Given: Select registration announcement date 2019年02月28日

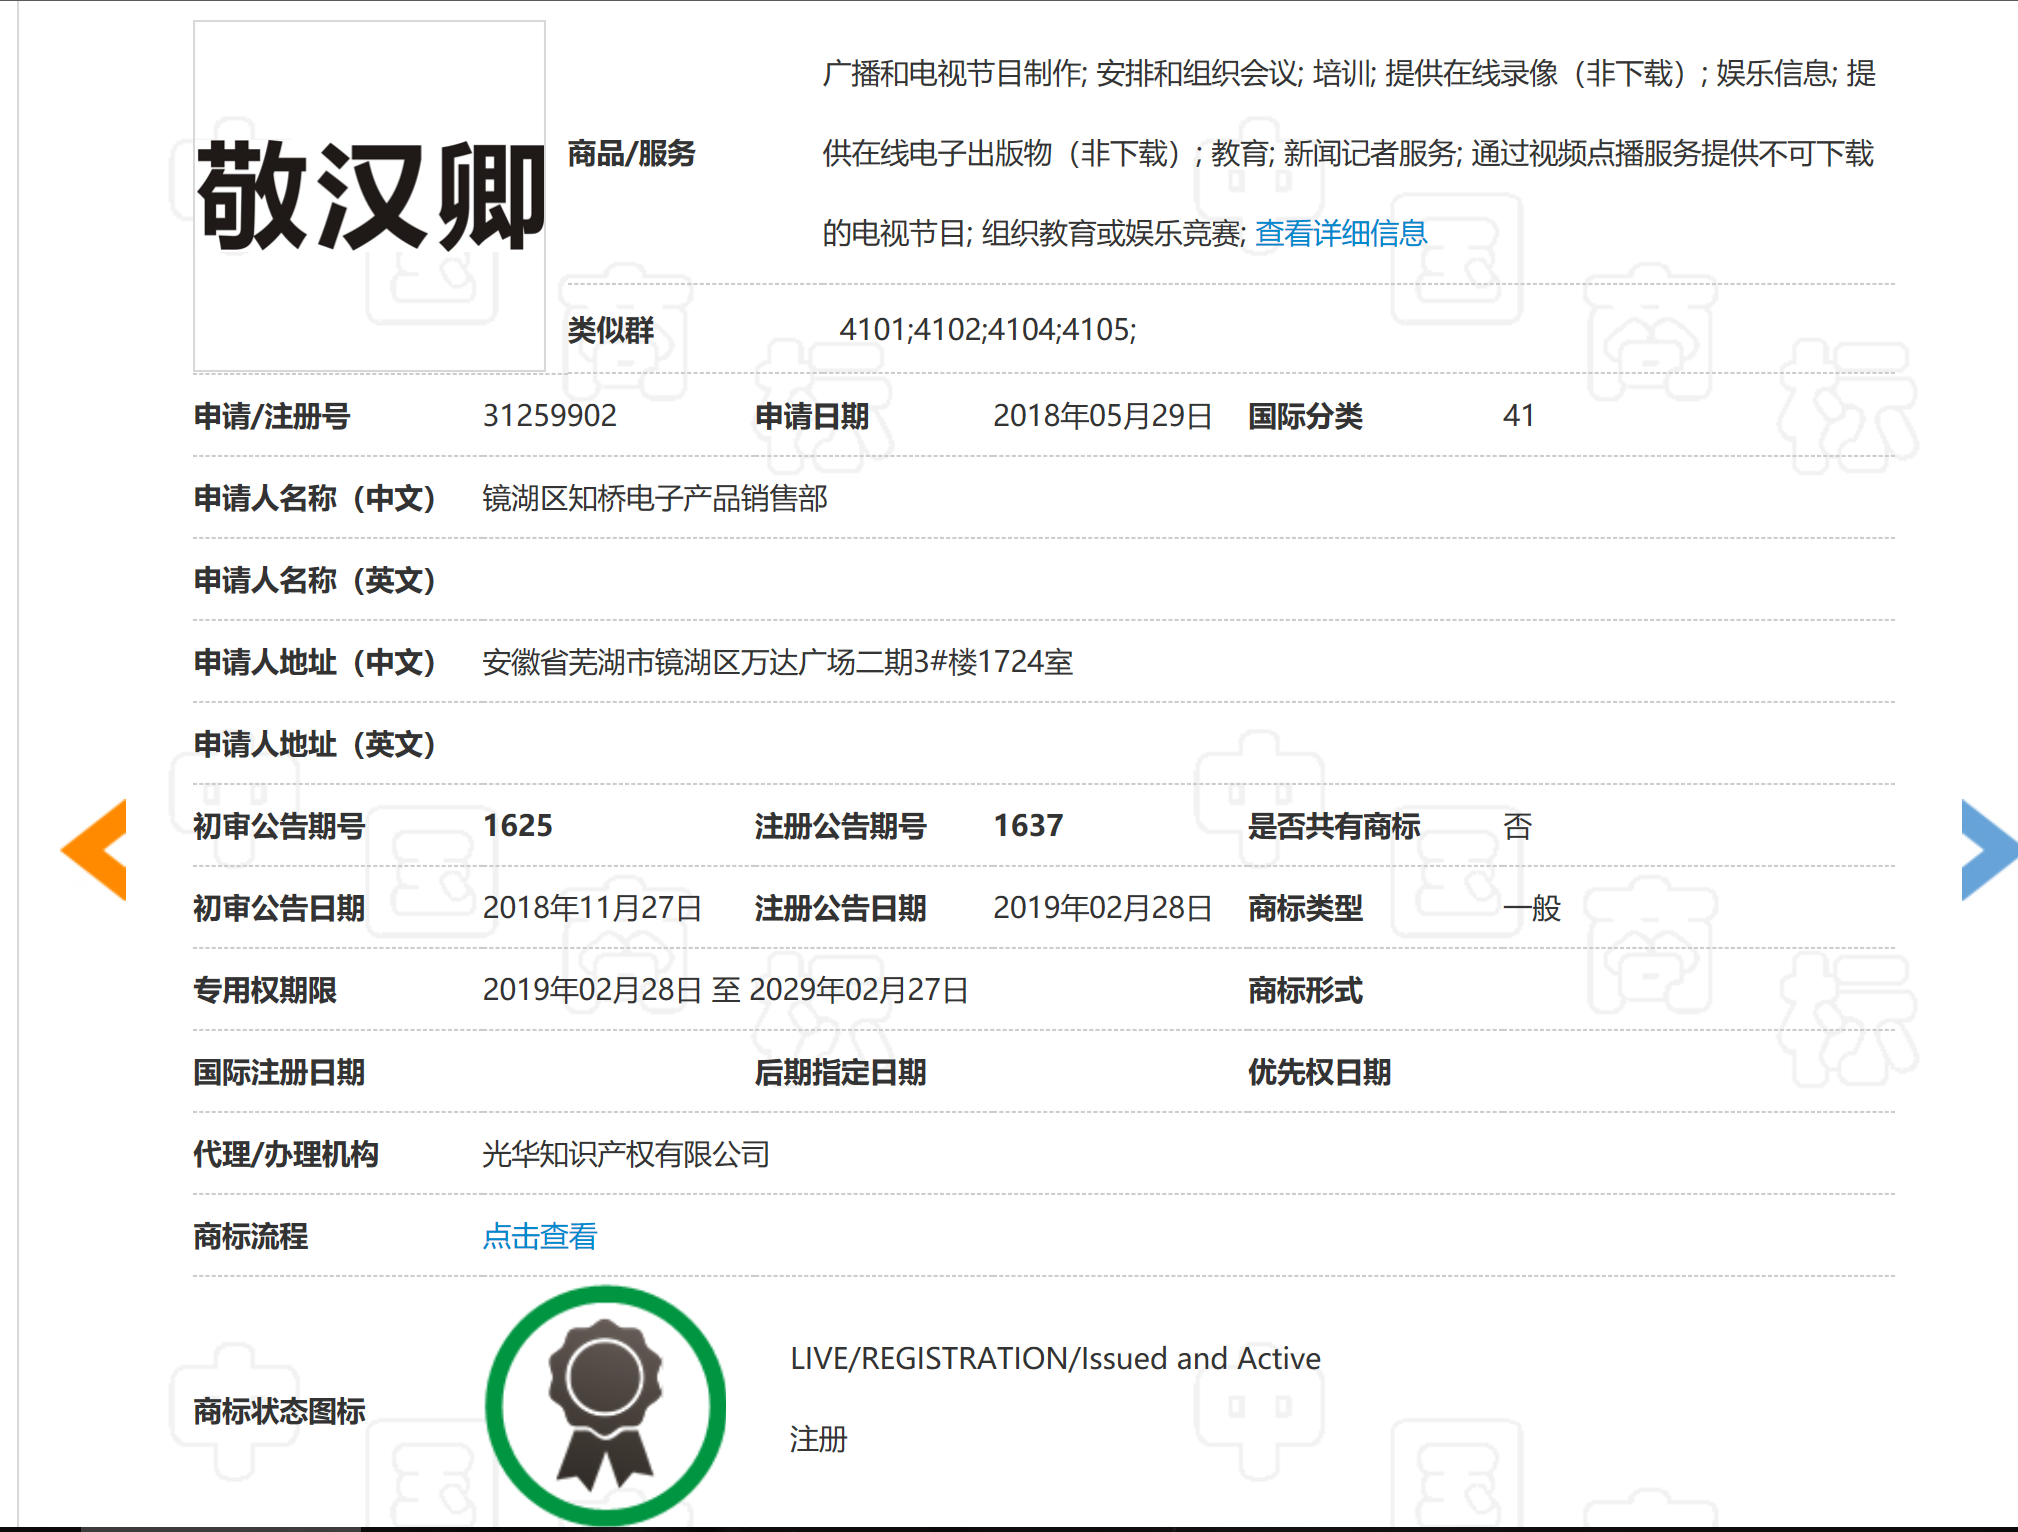Looking at the screenshot, I should click(1102, 907).
